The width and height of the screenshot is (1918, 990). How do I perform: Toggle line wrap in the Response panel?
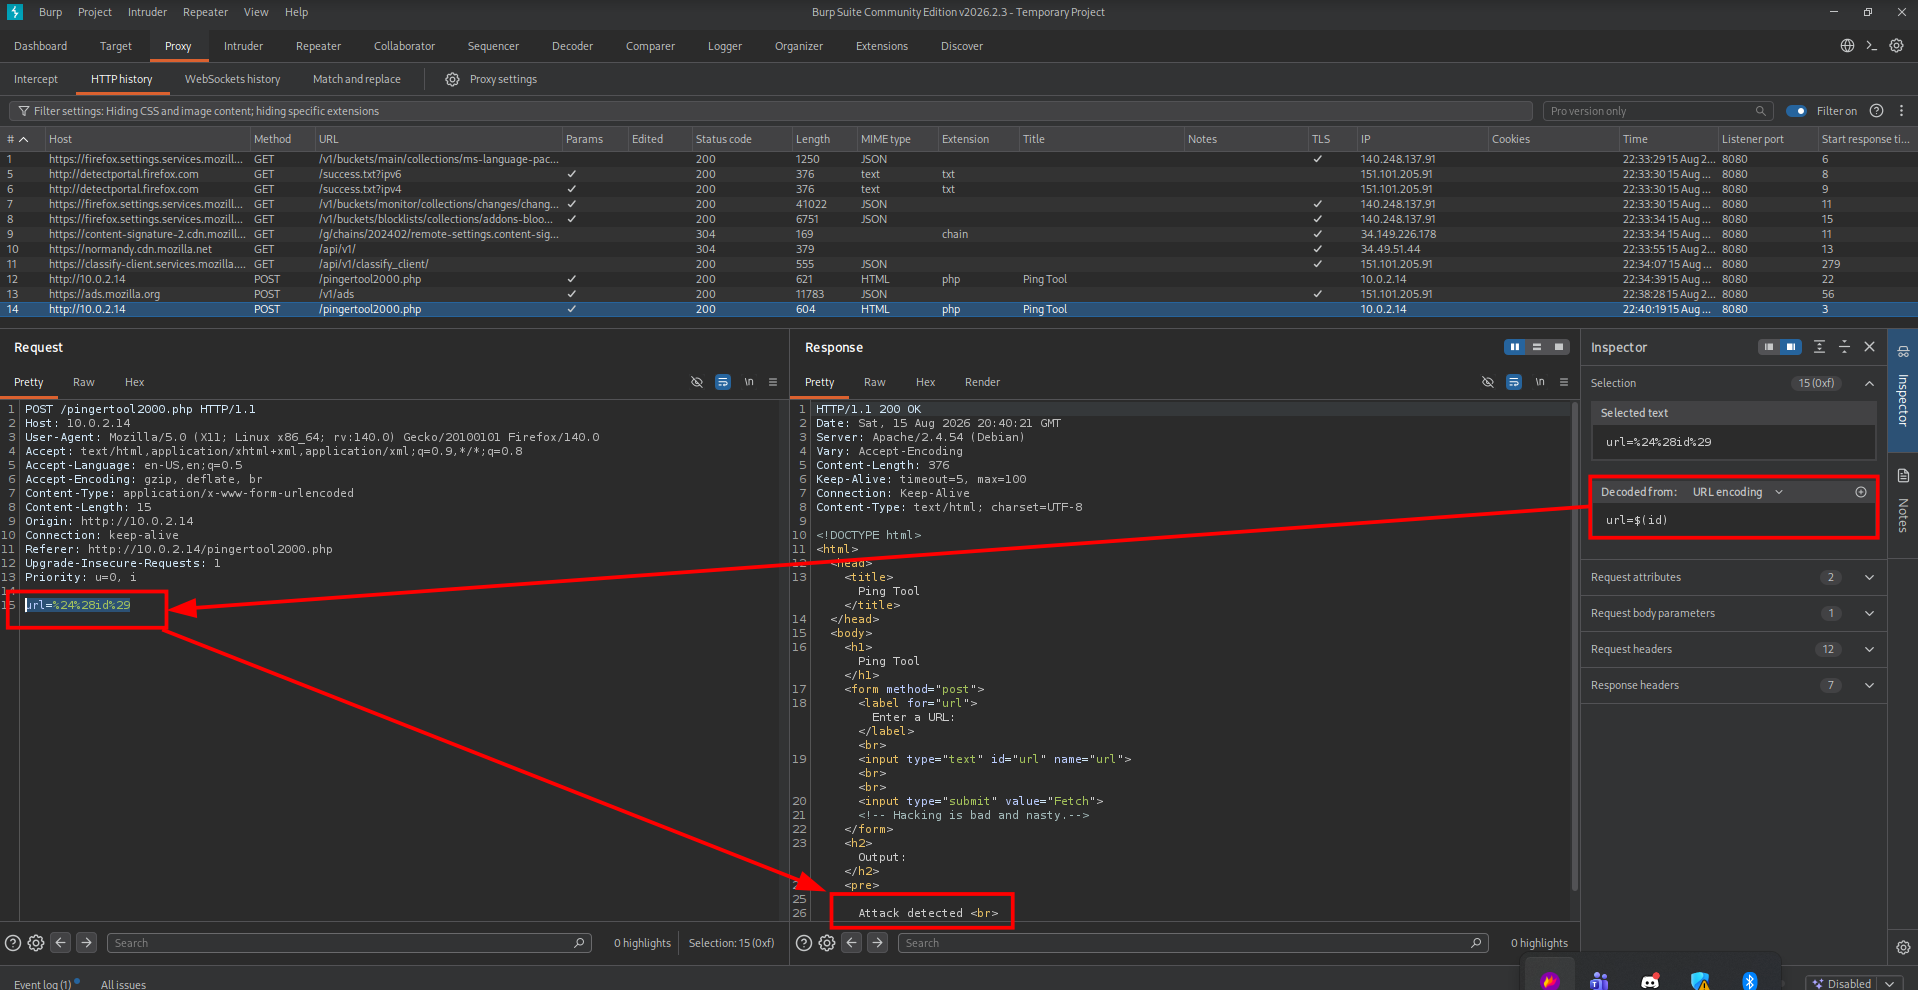point(1514,382)
